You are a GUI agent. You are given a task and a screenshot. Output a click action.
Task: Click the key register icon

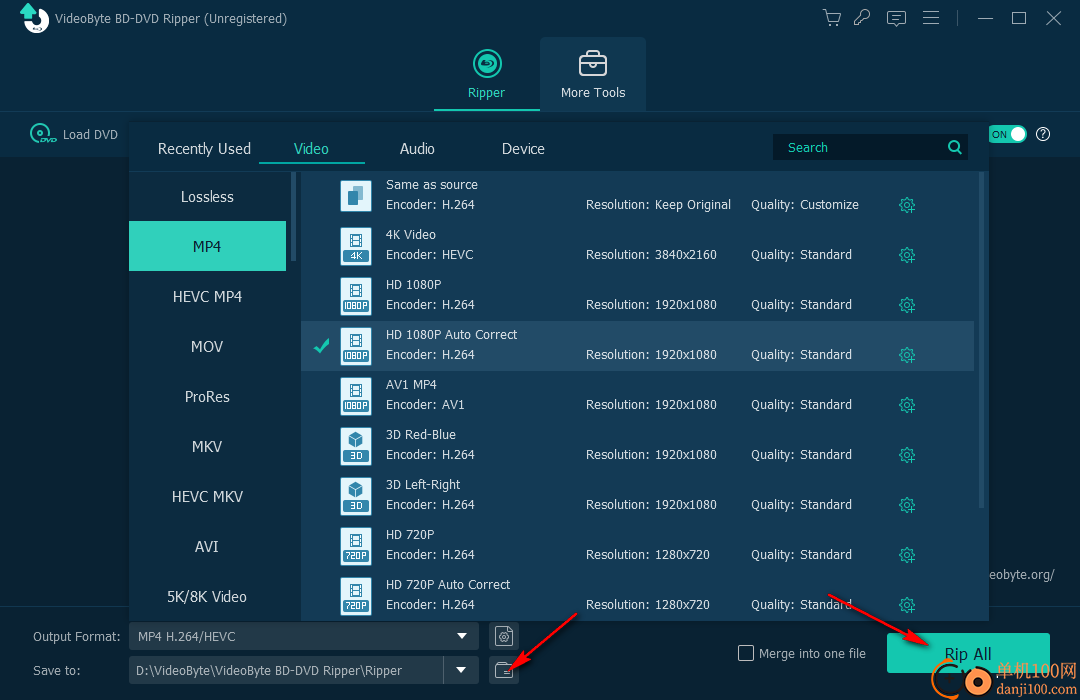coord(862,18)
